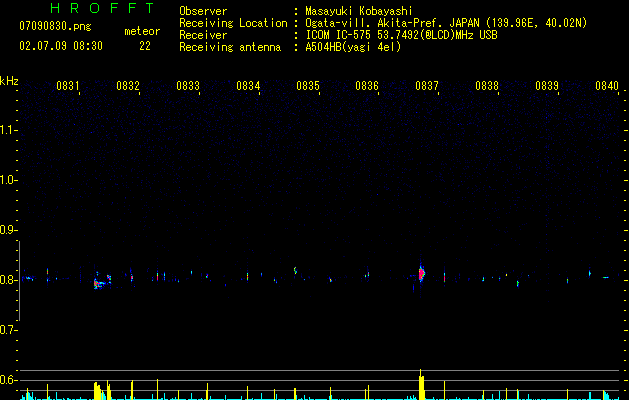The image size is (629, 400).
Task: Click the meteor label
Action: click(x=142, y=31)
